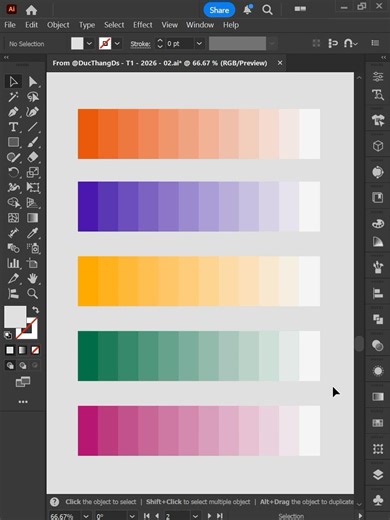Choose the Lasso tool
Image resolution: width=390 pixels, height=520 pixels.
pos(33,97)
